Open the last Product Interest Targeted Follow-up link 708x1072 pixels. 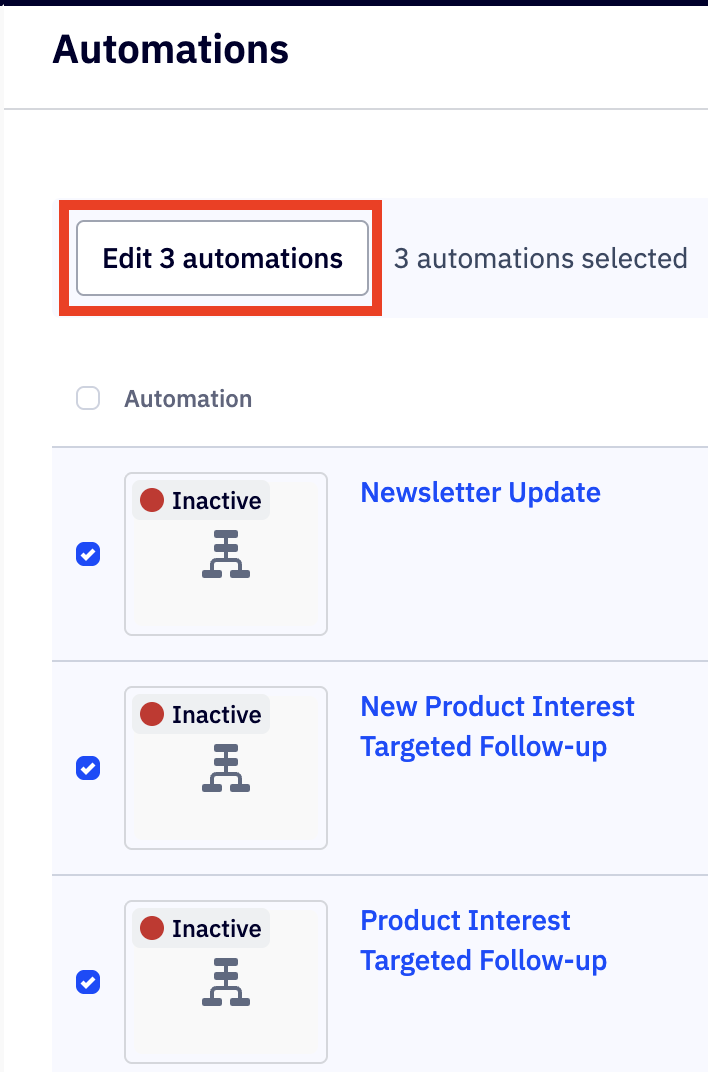[483, 940]
